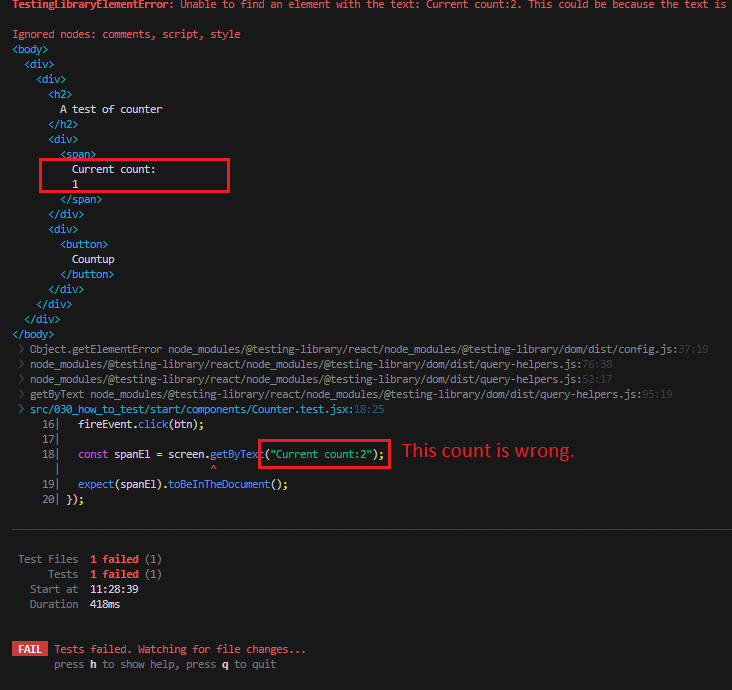Click the duration value 418ms

[105, 605]
